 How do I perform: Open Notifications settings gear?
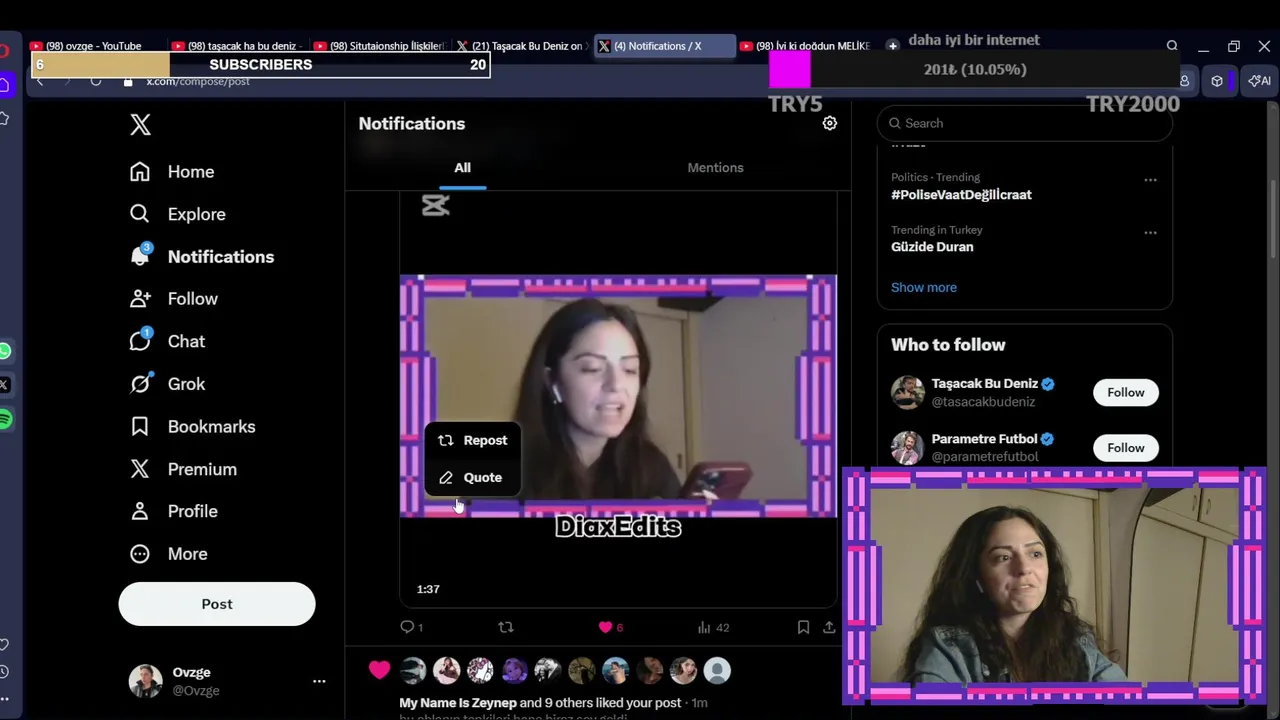(829, 123)
